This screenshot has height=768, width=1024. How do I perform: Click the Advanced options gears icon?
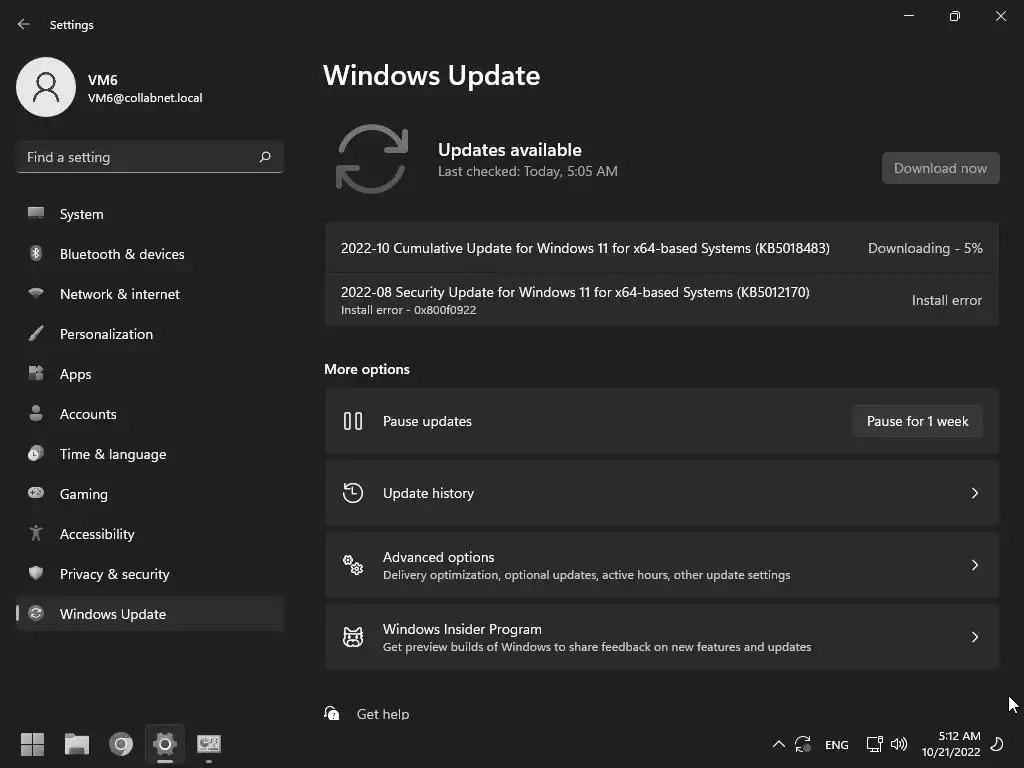pos(353,565)
